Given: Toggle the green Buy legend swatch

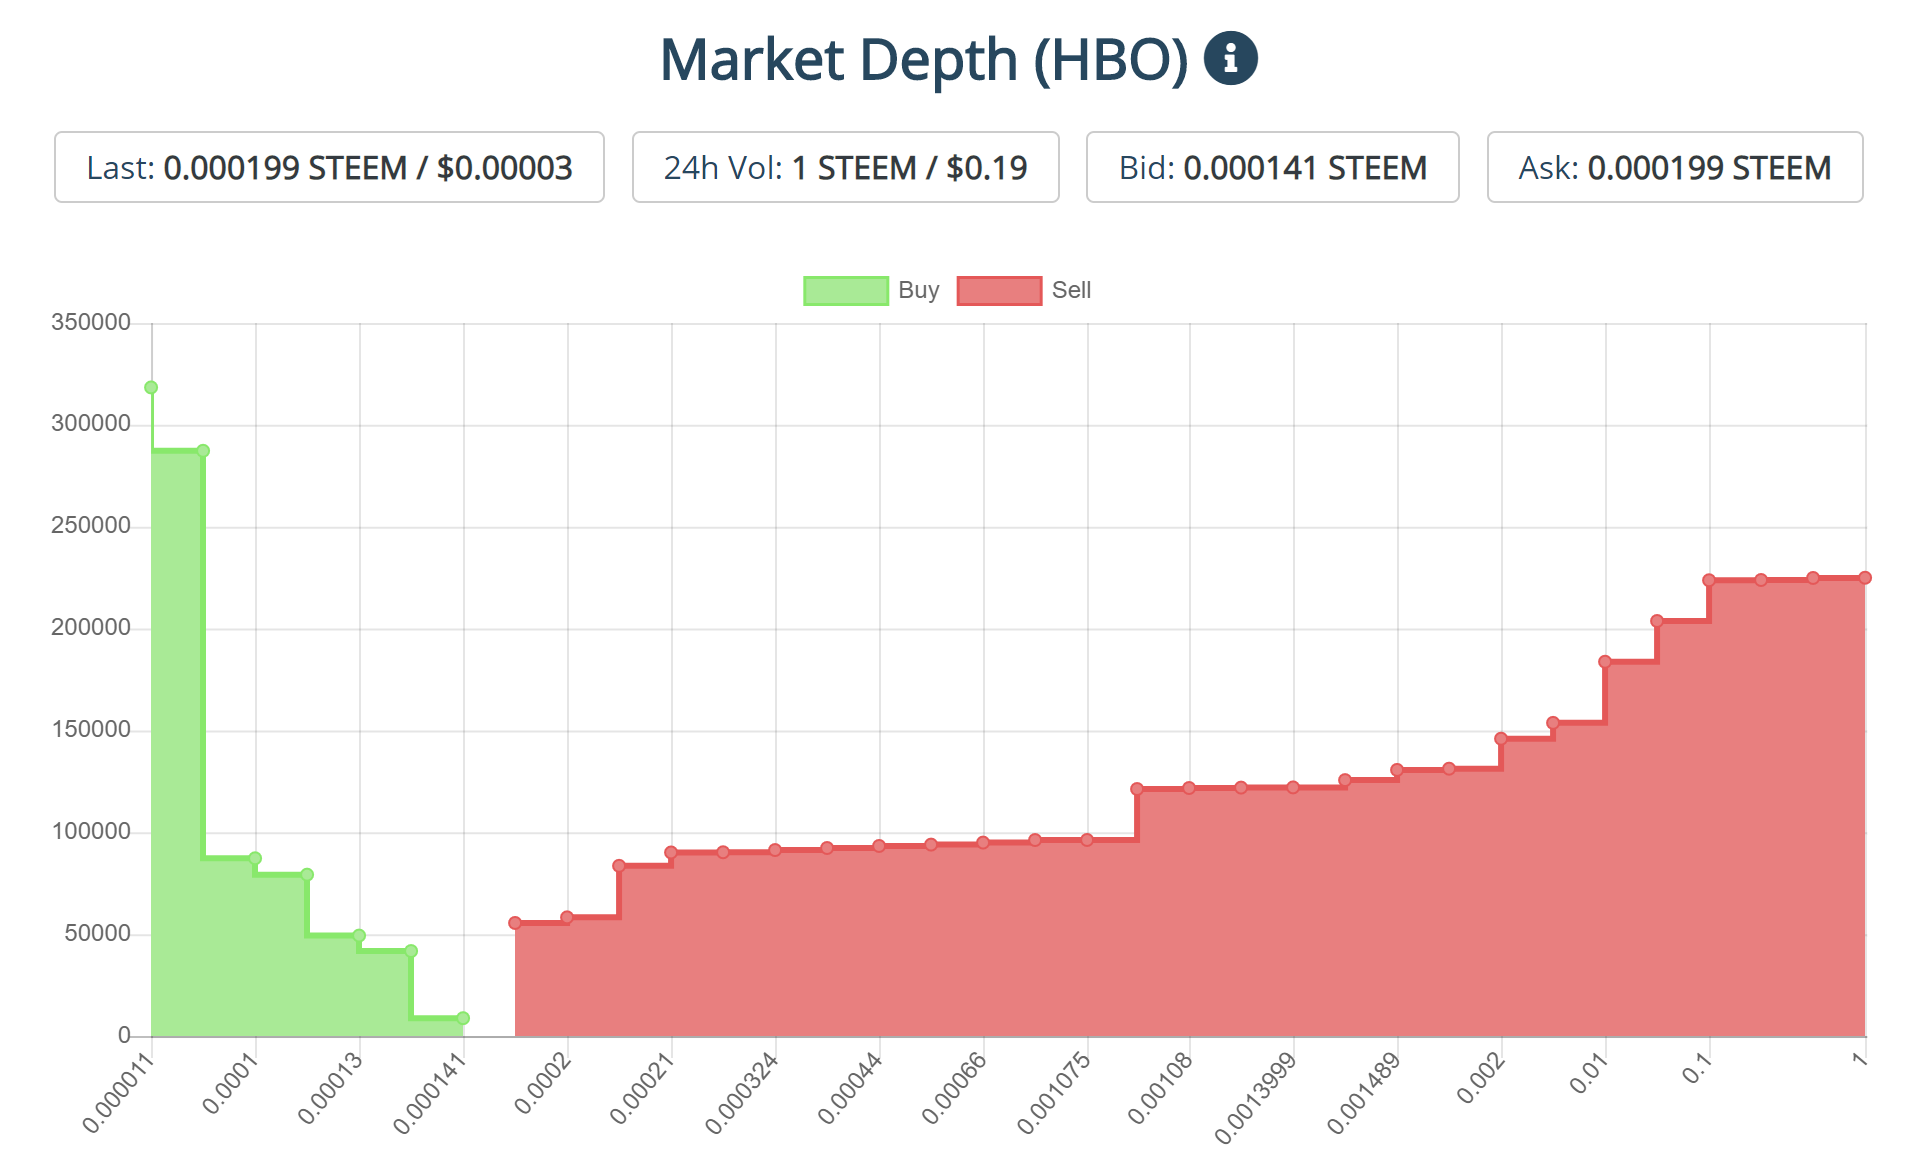Looking at the screenshot, I should click(x=846, y=291).
